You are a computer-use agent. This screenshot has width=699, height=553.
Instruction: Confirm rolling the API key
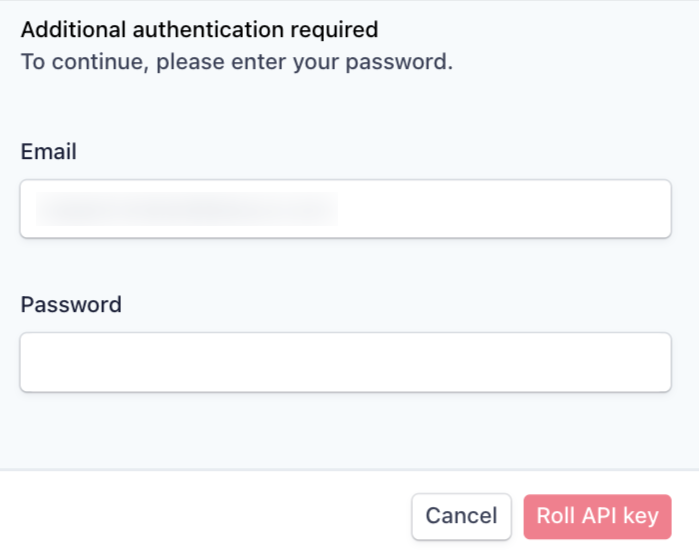click(597, 516)
